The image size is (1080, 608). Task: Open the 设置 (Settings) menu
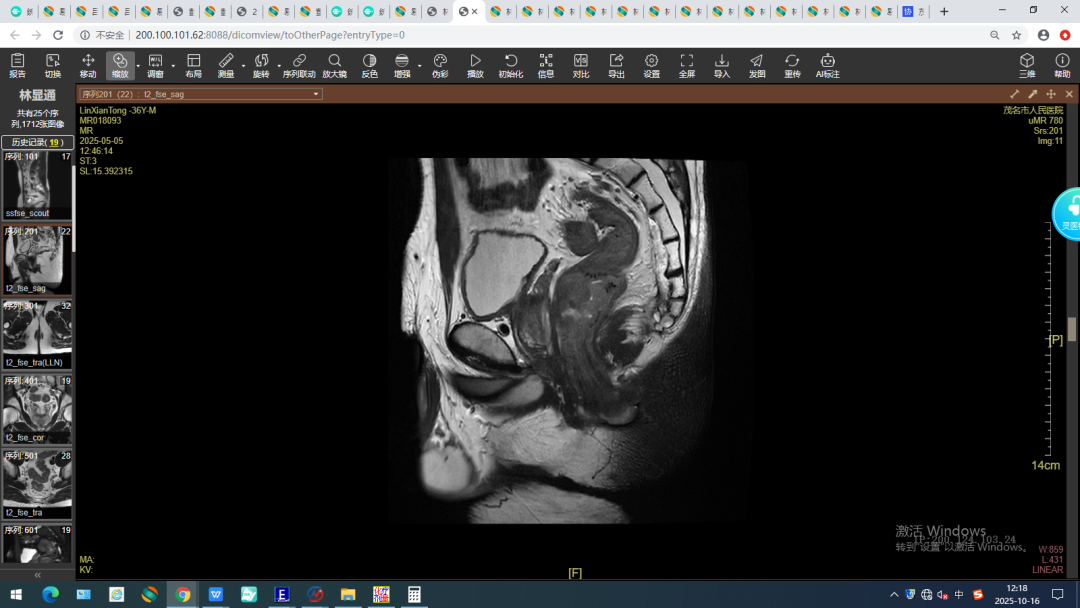(x=651, y=65)
